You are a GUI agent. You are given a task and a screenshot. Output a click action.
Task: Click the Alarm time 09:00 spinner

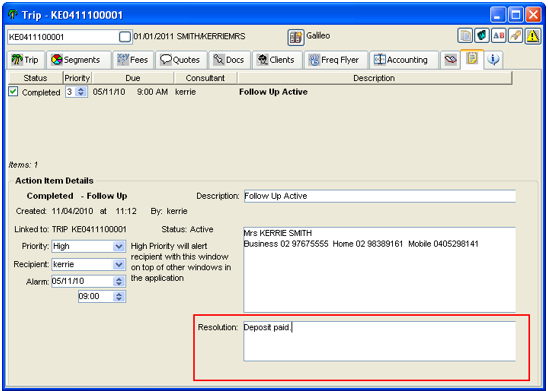tap(119, 296)
